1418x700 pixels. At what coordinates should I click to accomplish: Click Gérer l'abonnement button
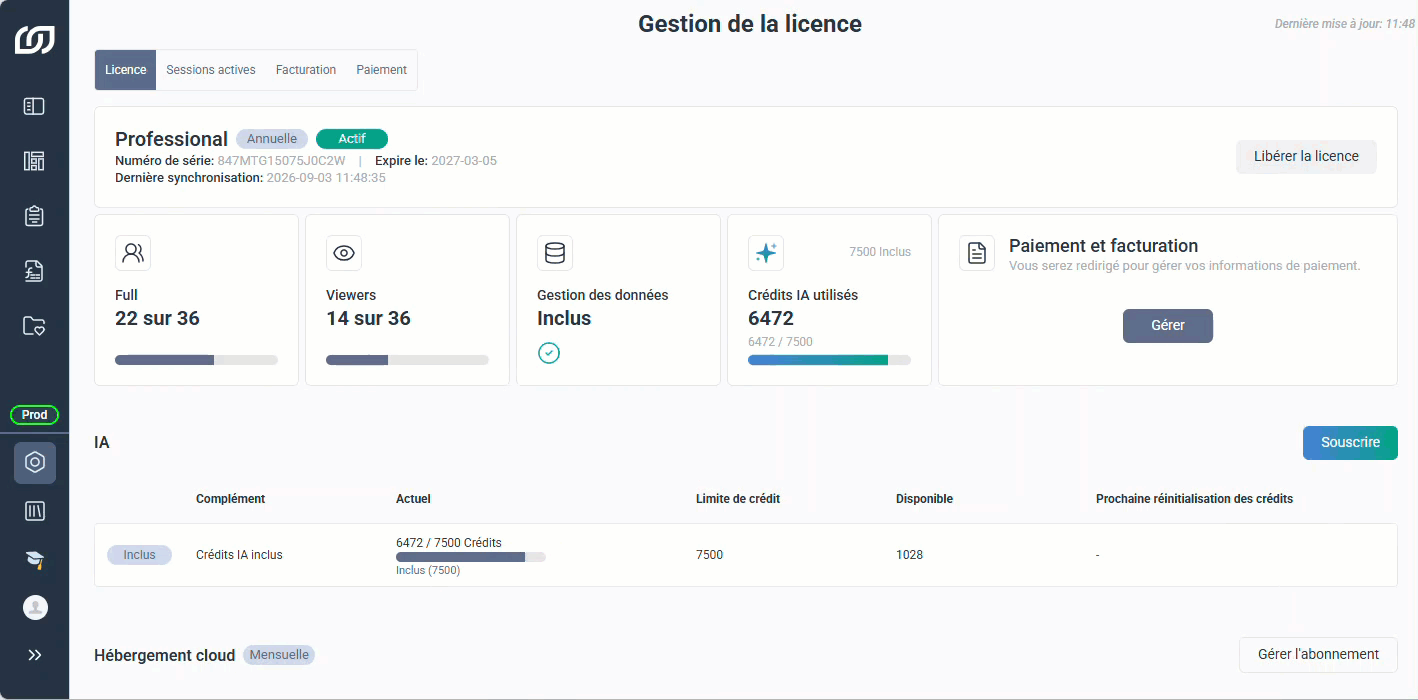[x=1318, y=655]
